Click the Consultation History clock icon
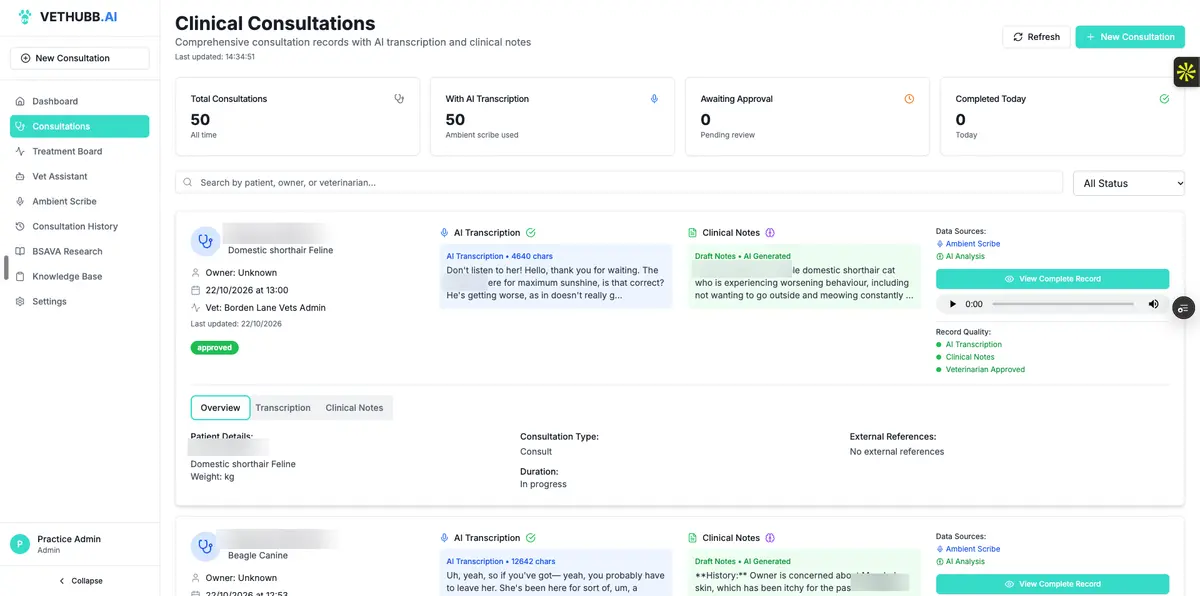 click(x=21, y=226)
